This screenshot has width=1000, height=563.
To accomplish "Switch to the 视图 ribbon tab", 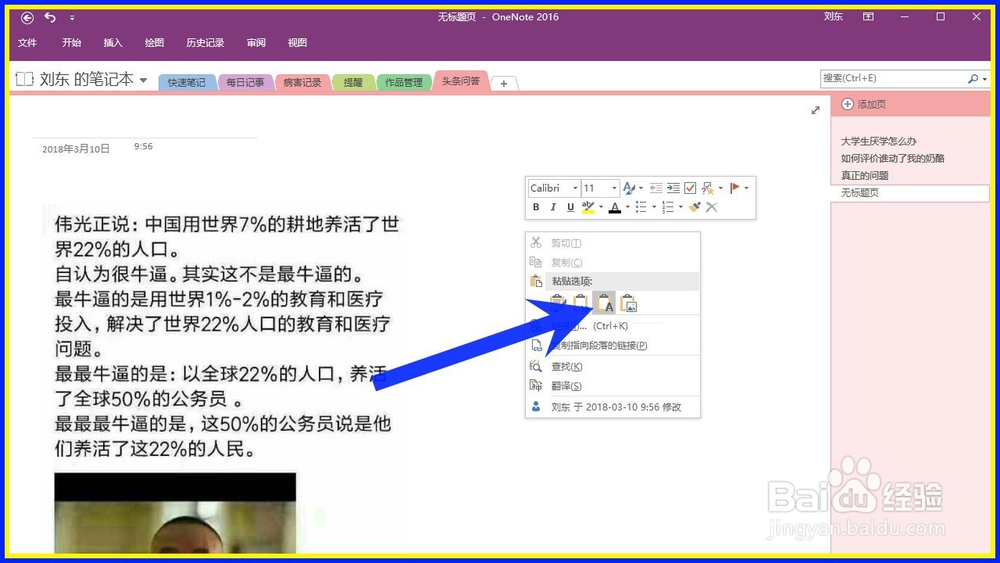I will click(x=297, y=43).
